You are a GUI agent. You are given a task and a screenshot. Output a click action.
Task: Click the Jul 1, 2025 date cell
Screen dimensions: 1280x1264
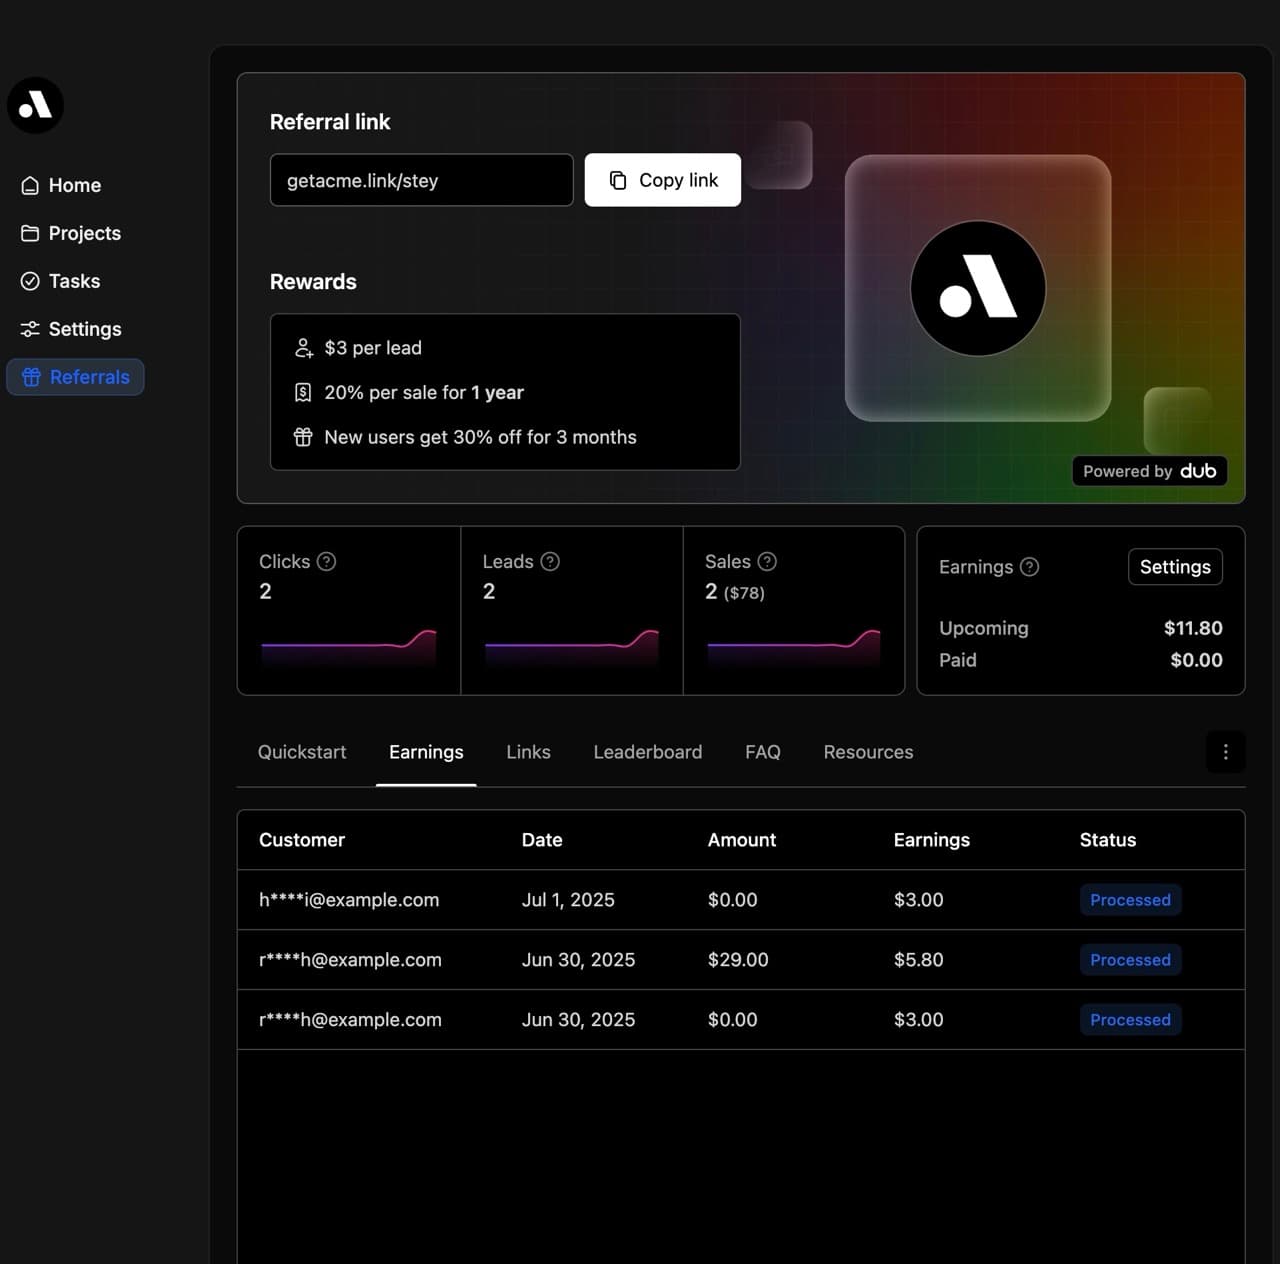[x=568, y=900]
